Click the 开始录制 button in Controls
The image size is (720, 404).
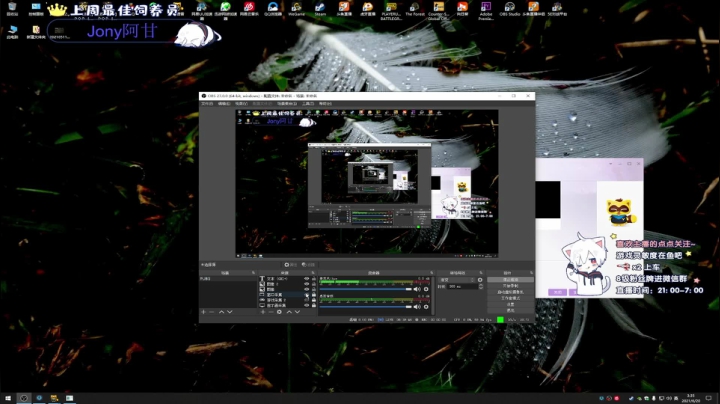510,285
